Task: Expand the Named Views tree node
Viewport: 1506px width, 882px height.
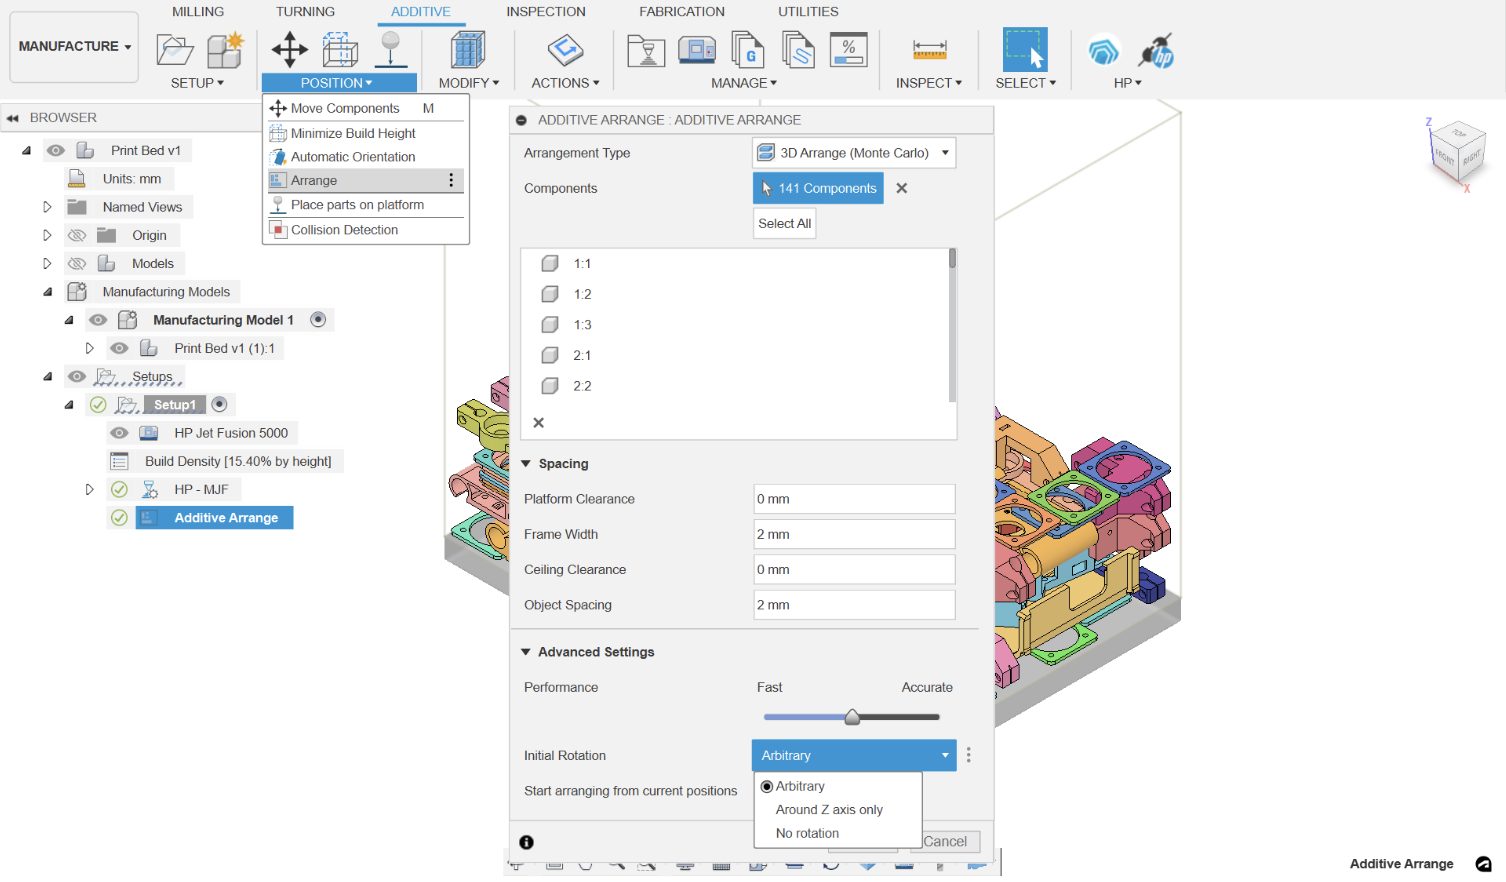Action: click(46, 206)
